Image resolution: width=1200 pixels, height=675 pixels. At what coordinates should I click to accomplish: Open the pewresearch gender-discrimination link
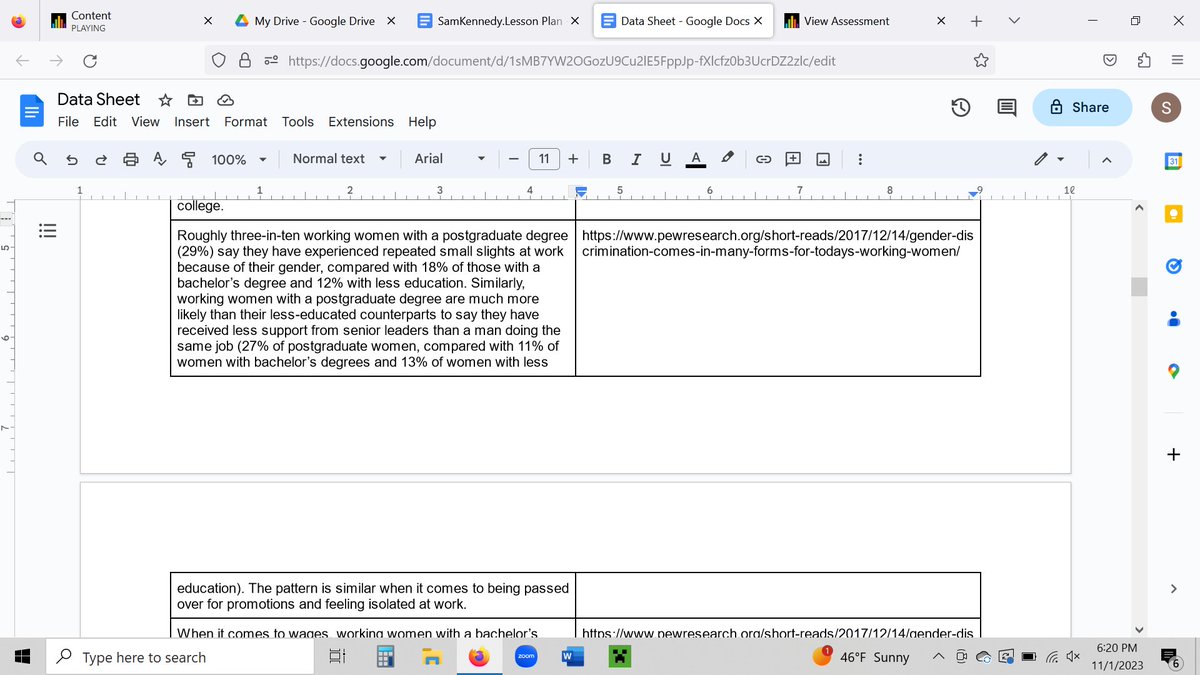pyautogui.click(x=776, y=243)
